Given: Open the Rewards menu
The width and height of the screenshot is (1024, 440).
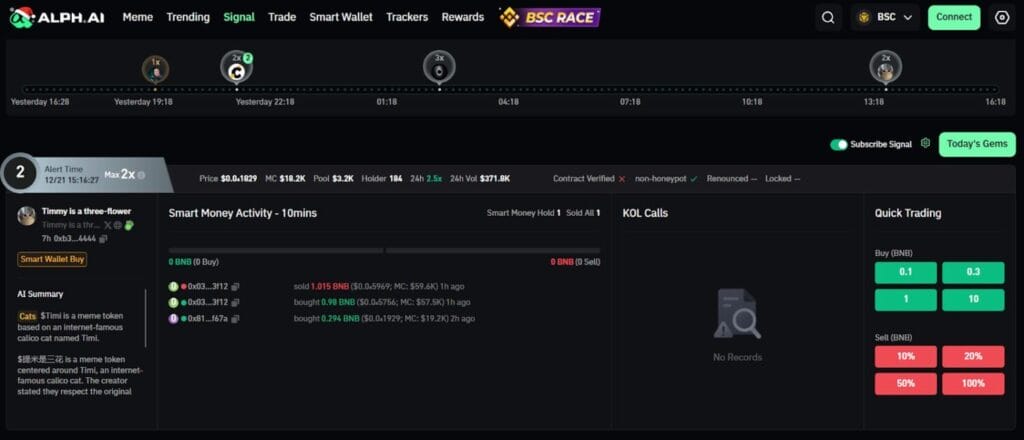Looking at the screenshot, I should click(x=462, y=17).
